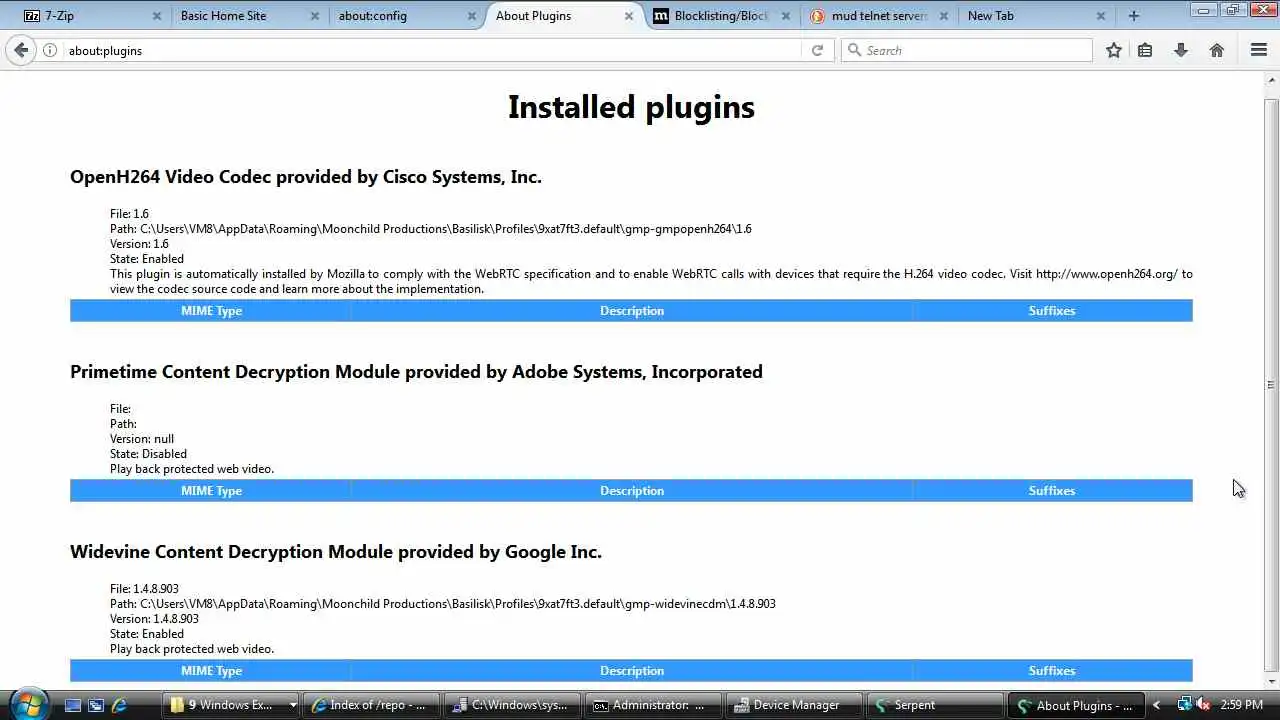Switch to Device Manager taskbar window
1280x720 pixels.
[x=795, y=705]
